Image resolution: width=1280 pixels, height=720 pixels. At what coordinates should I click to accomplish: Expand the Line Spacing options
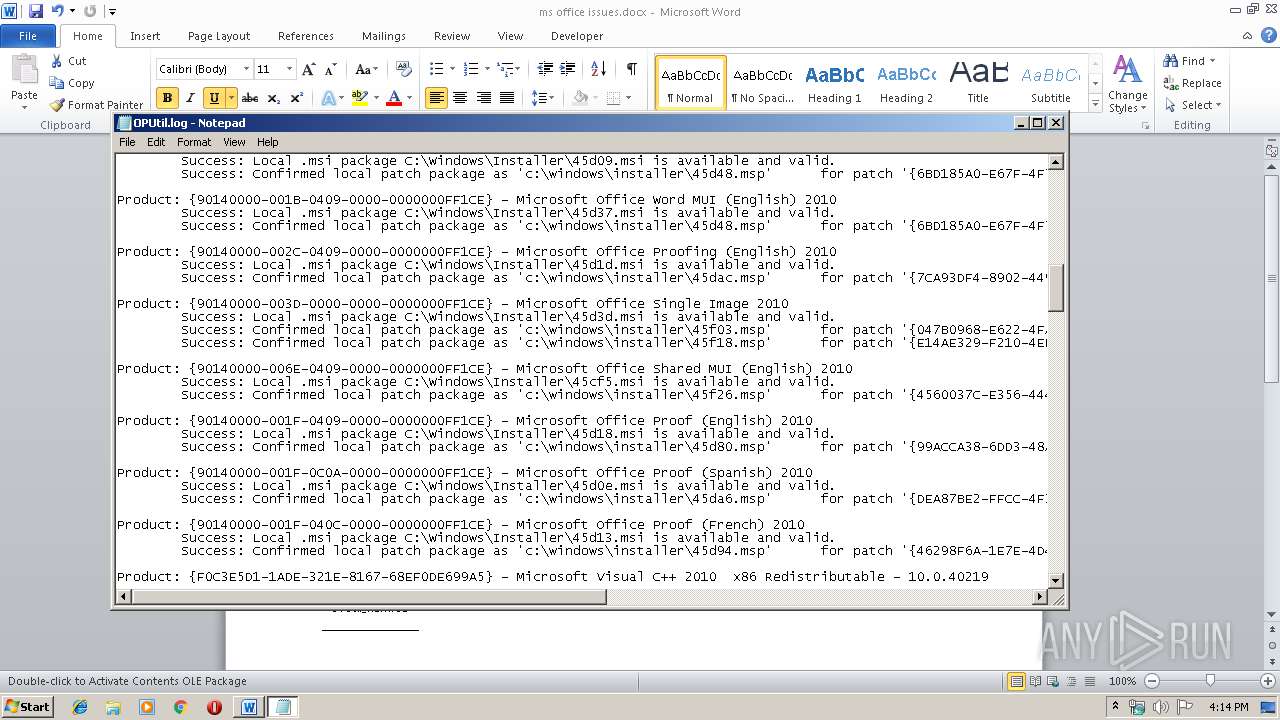point(543,98)
